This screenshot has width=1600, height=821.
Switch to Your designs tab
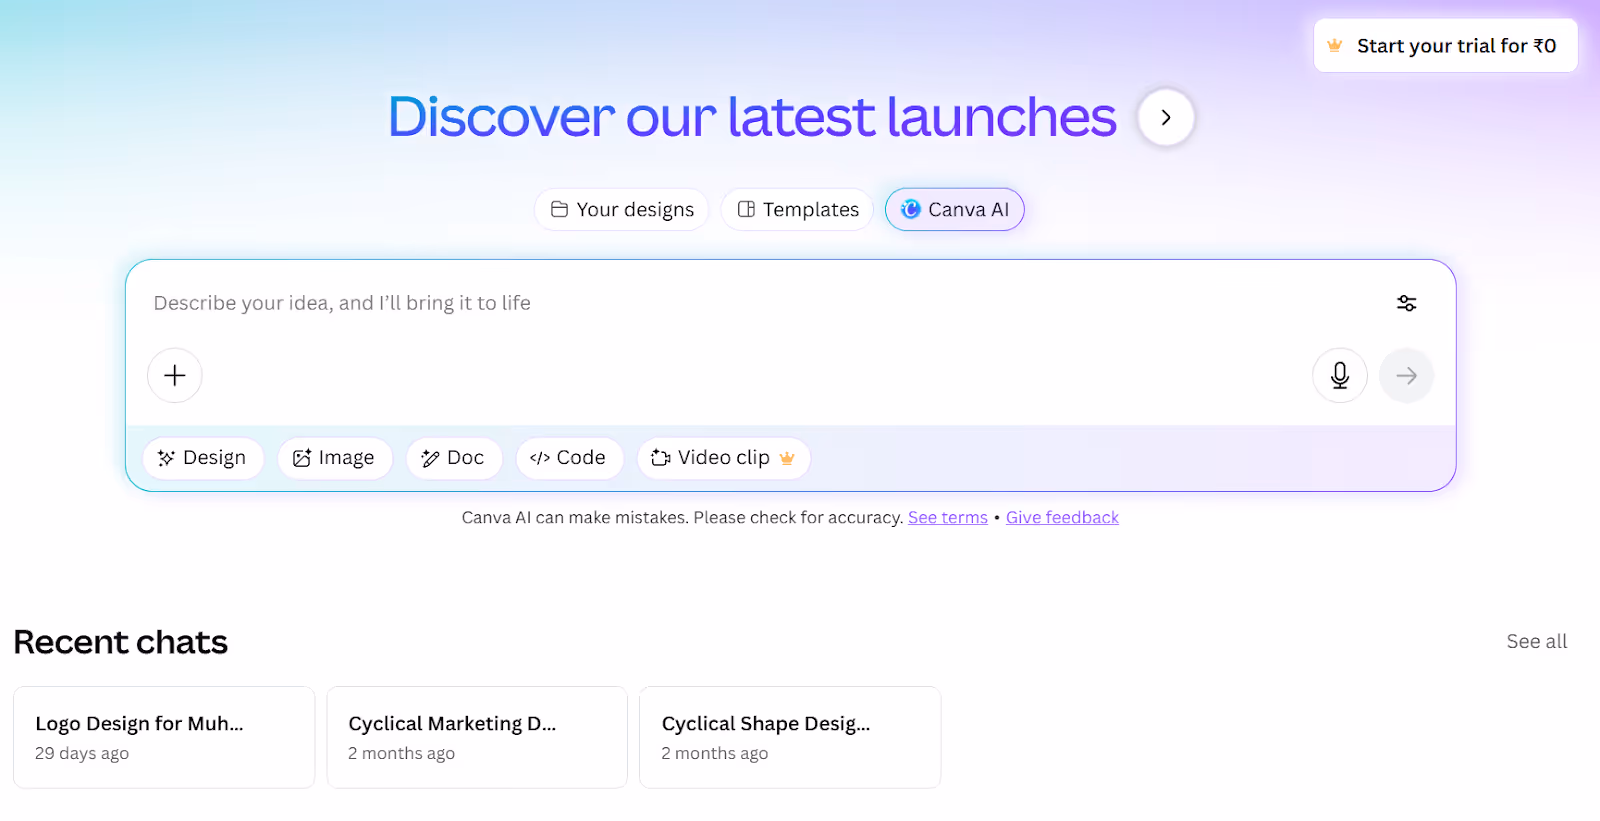(x=622, y=209)
